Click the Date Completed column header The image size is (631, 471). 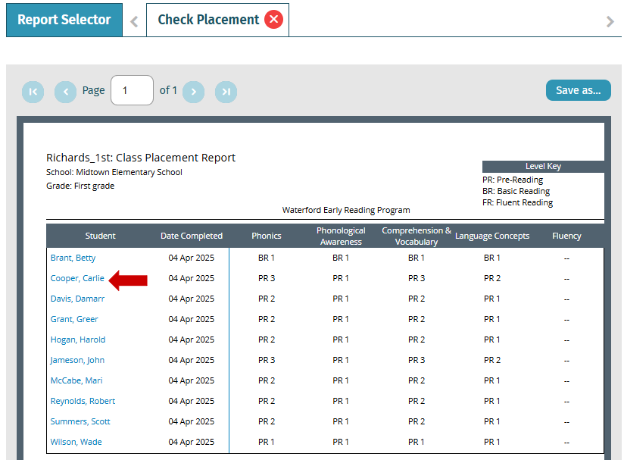[192, 236]
